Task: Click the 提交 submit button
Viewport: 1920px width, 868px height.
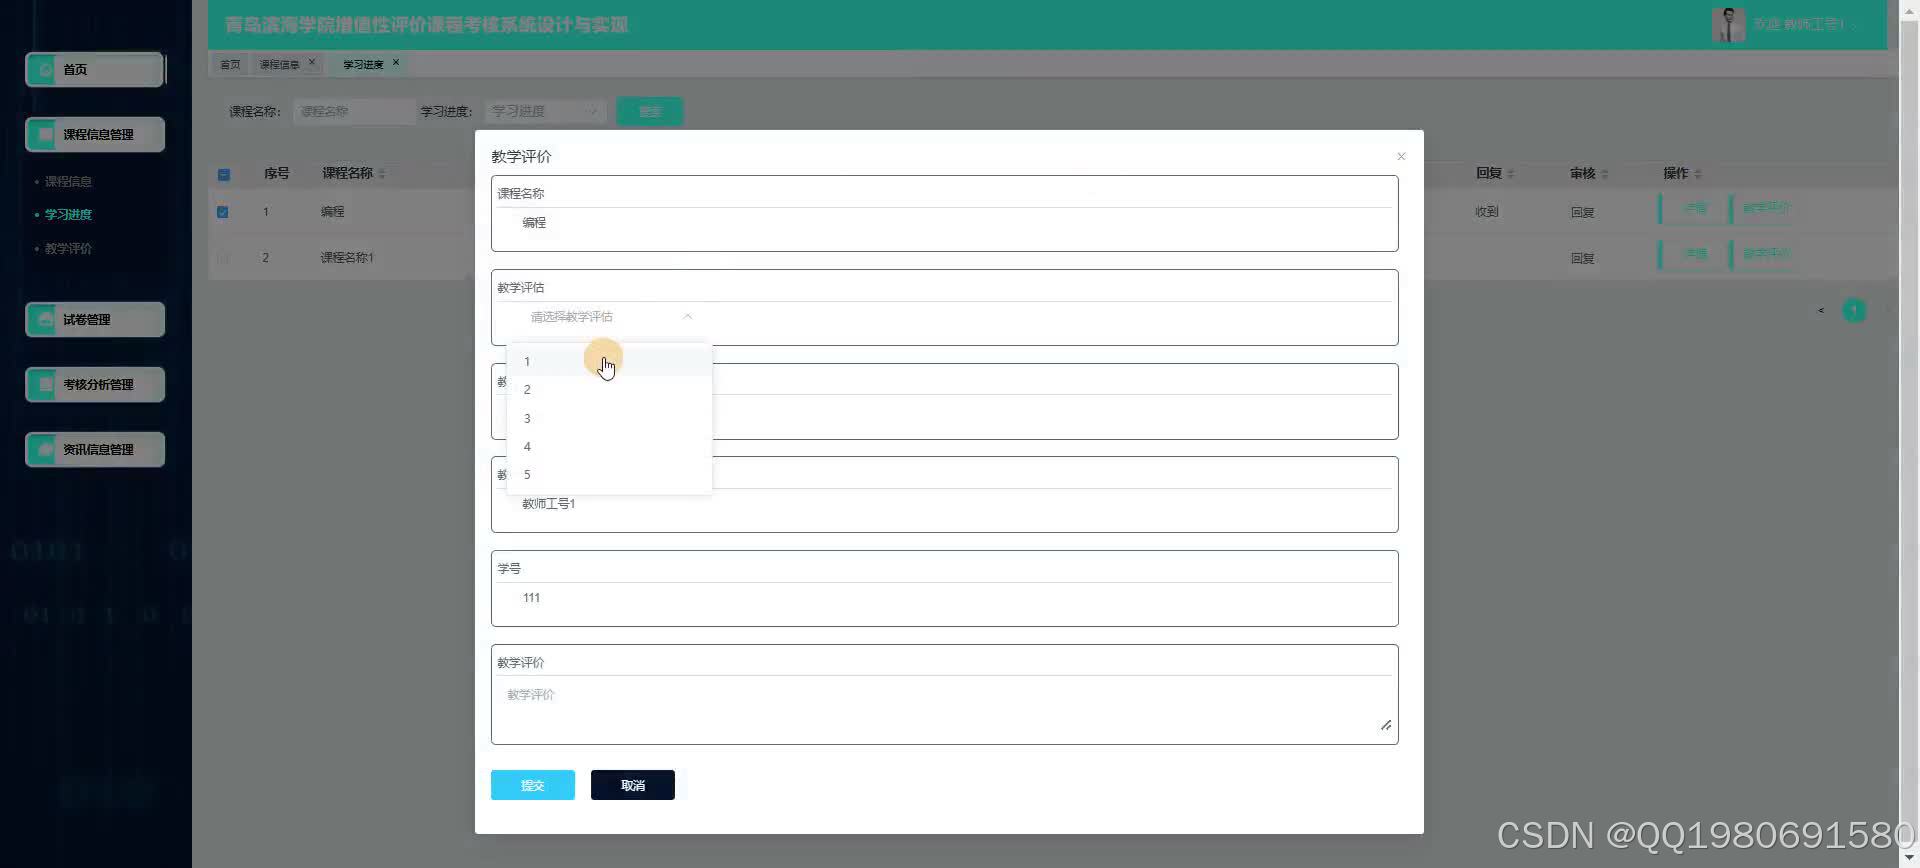Action: [x=532, y=785]
